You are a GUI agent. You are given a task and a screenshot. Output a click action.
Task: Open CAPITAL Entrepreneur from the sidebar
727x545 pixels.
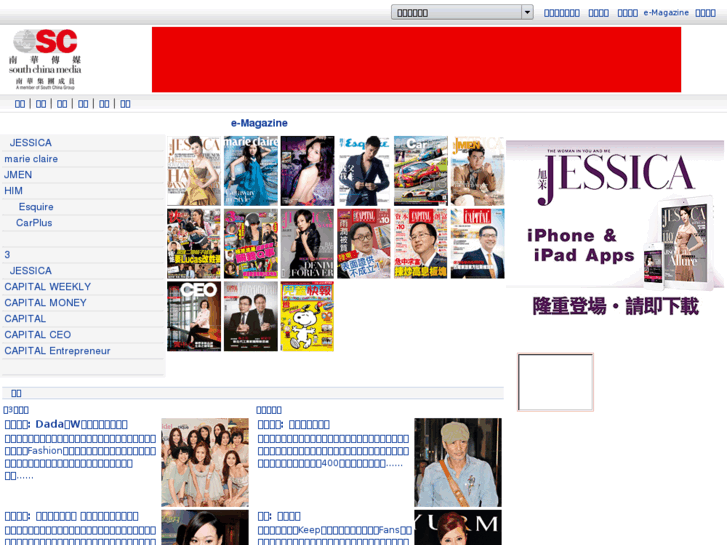[57, 351]
